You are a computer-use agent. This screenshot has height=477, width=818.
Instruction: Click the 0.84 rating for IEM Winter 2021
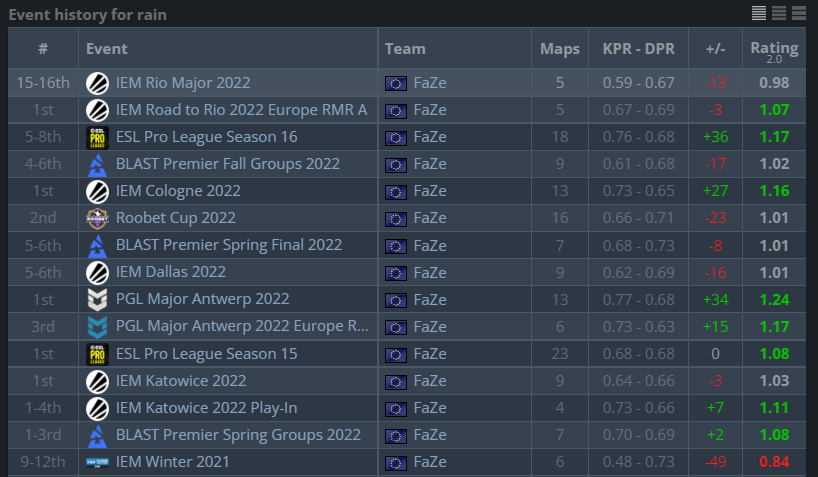[774, 462]
